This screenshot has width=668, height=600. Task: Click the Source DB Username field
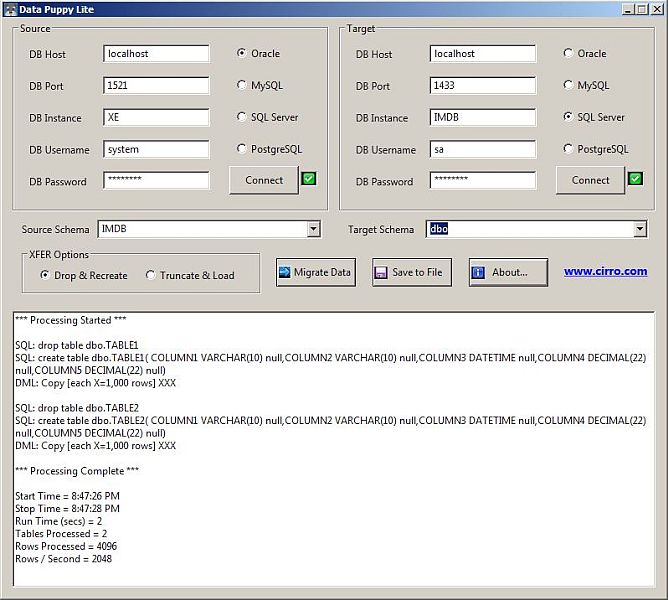click(x=156, y=149)
